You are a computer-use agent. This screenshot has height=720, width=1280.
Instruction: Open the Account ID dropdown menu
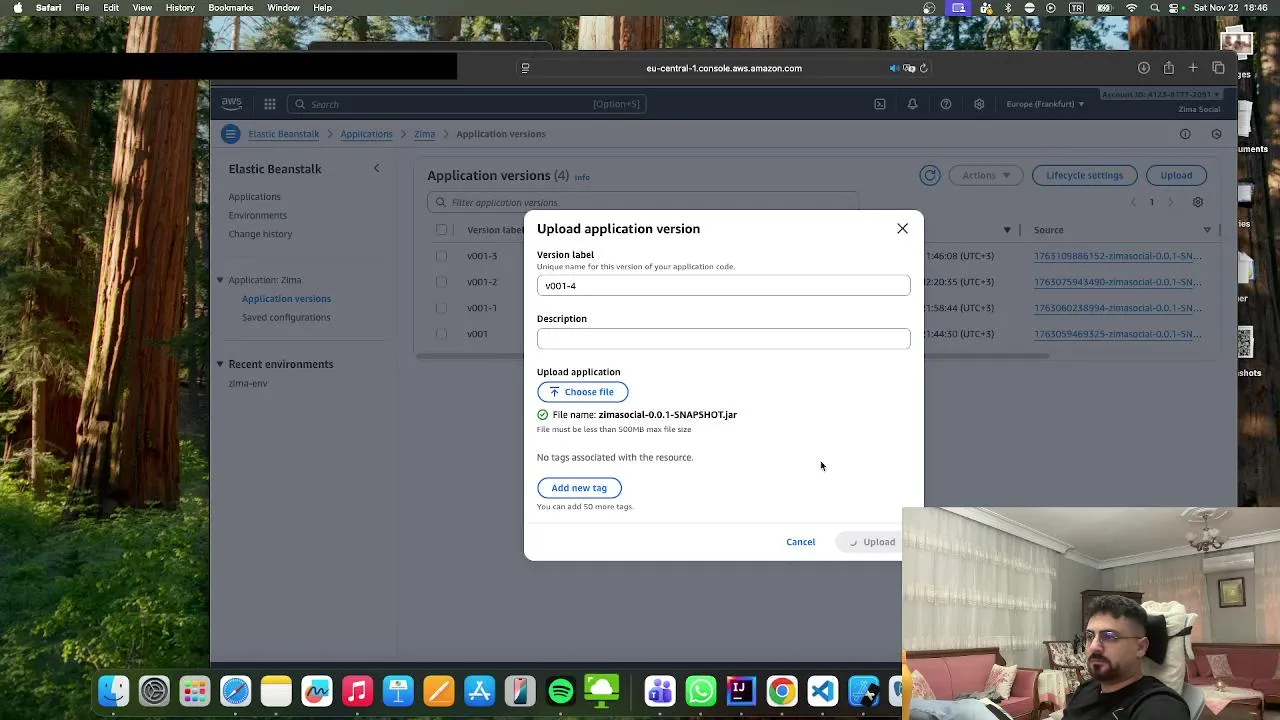pyautogui.click(x=1161, y=94)
